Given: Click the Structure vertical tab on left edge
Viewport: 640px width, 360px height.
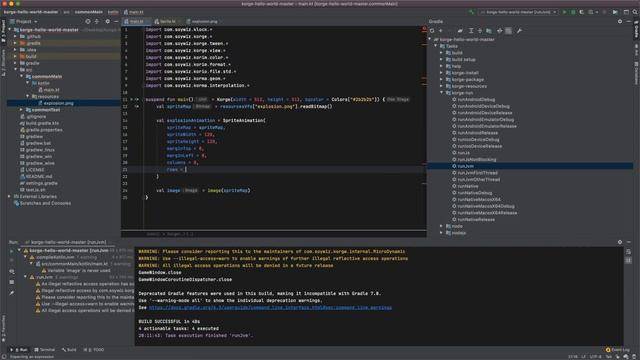Looking at the screenshot, I should click(3, 62).
